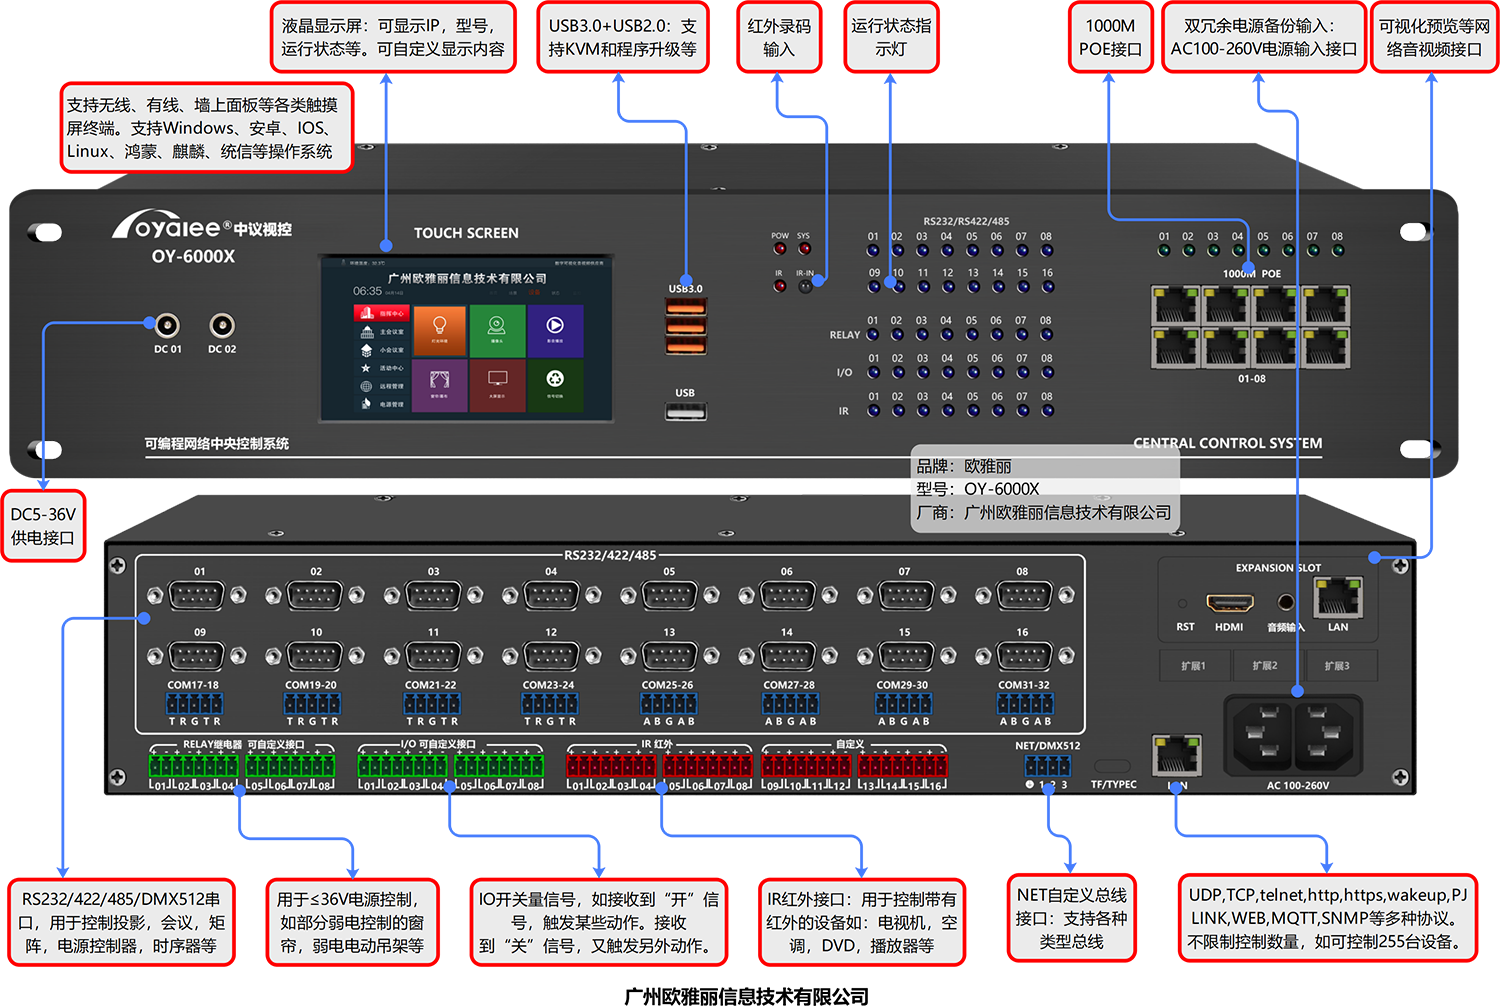Open 主会议室 in the touch screen sidebar
Image resolution: width=1500 pixels, height=1006 pixels.
pos(383,332)
